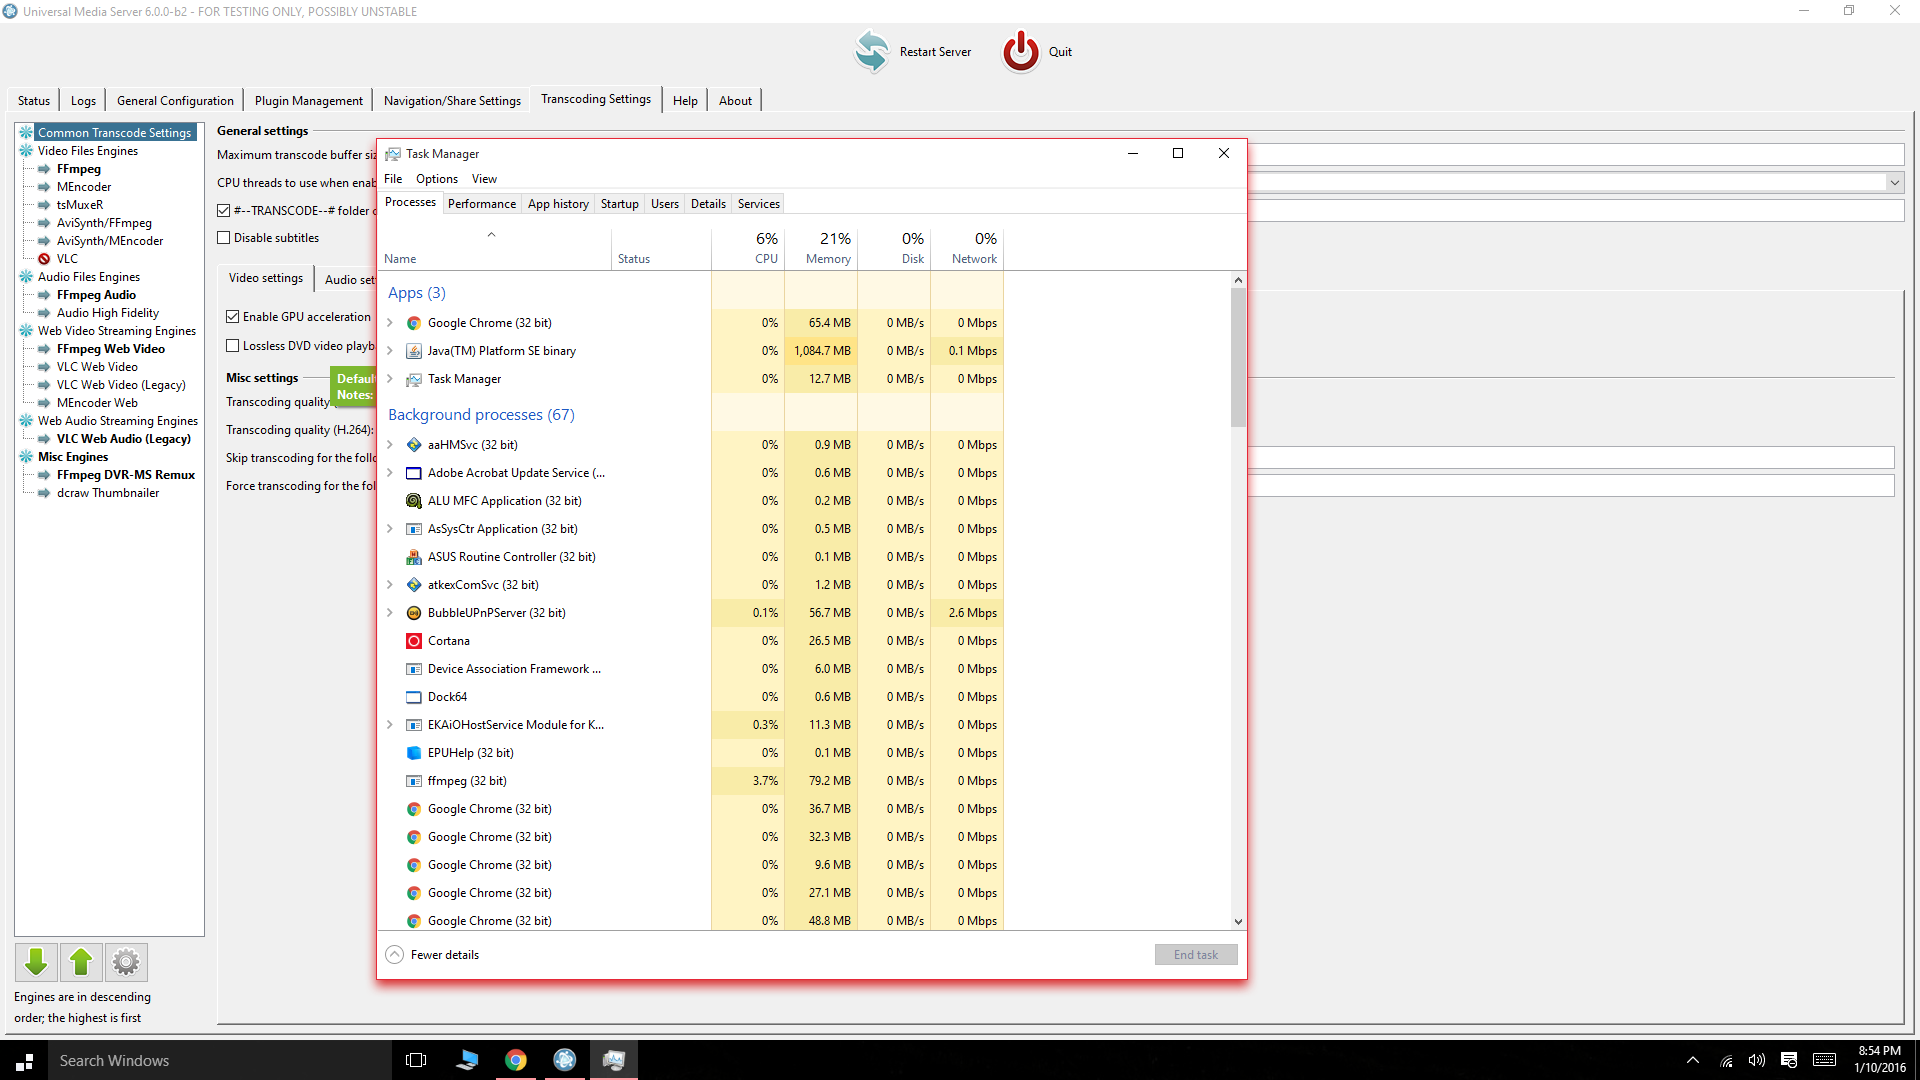The image size is (1920, 1080).
Task: Click the red Quit power icon
Action: (1020, 51)
